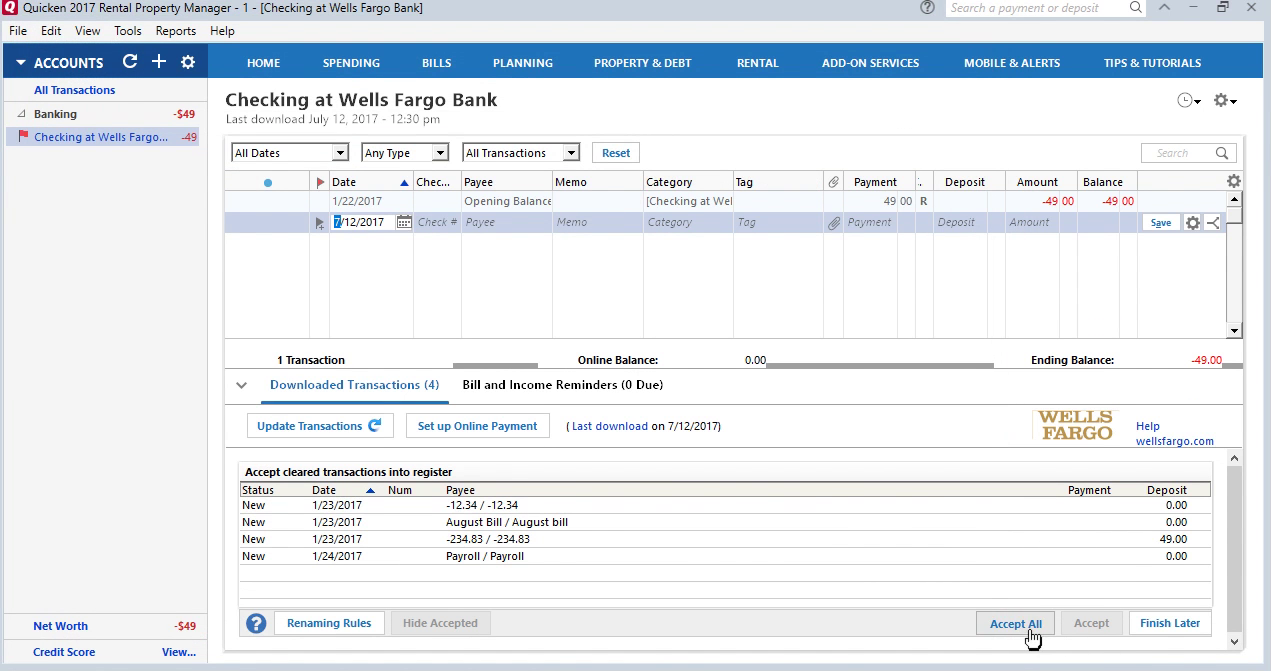The width and height of the screenshot is (1271, 671).
Task: Switch to Bill and Income Reminders tab
Action: [562, 385]
